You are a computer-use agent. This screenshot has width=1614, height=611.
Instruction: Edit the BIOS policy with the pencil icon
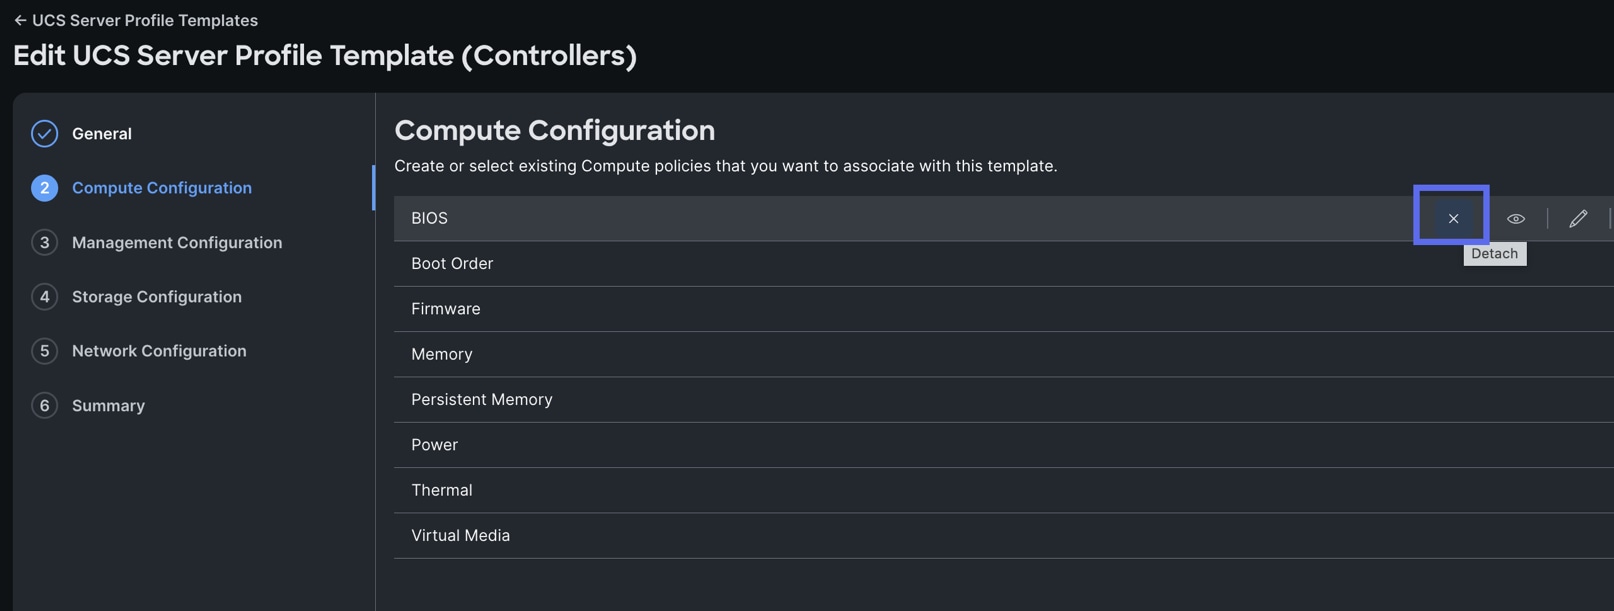pos(1578,217)
